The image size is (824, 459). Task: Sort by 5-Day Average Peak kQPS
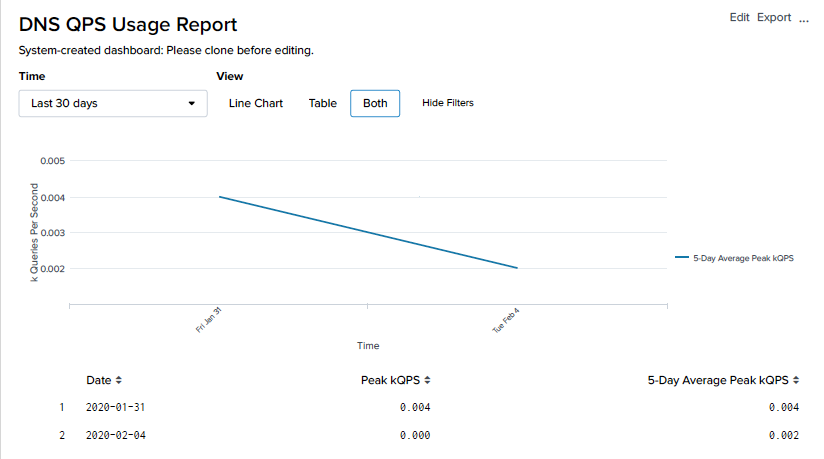click(x=796, y=380)
